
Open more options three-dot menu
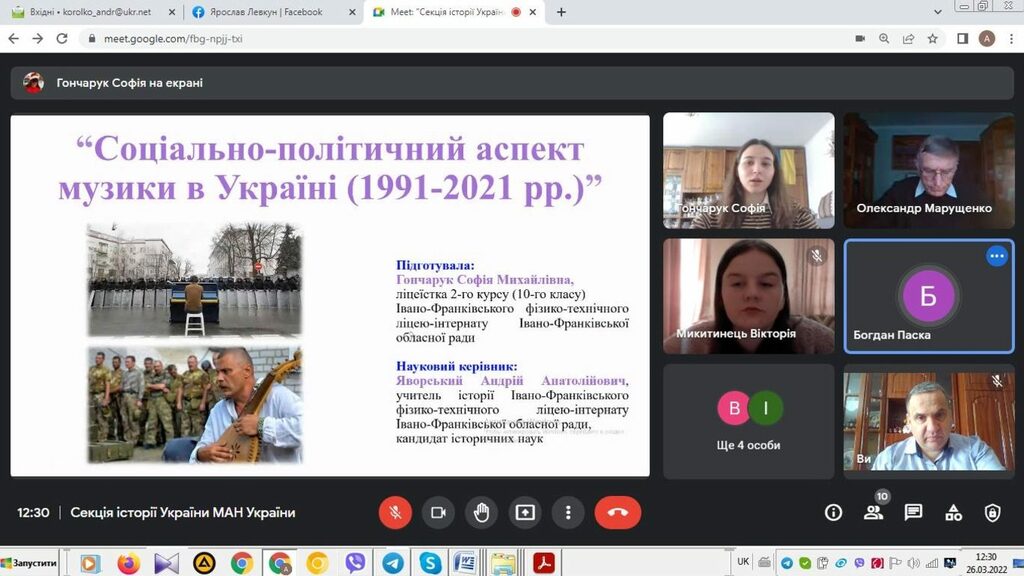click(x=568, y=513)
